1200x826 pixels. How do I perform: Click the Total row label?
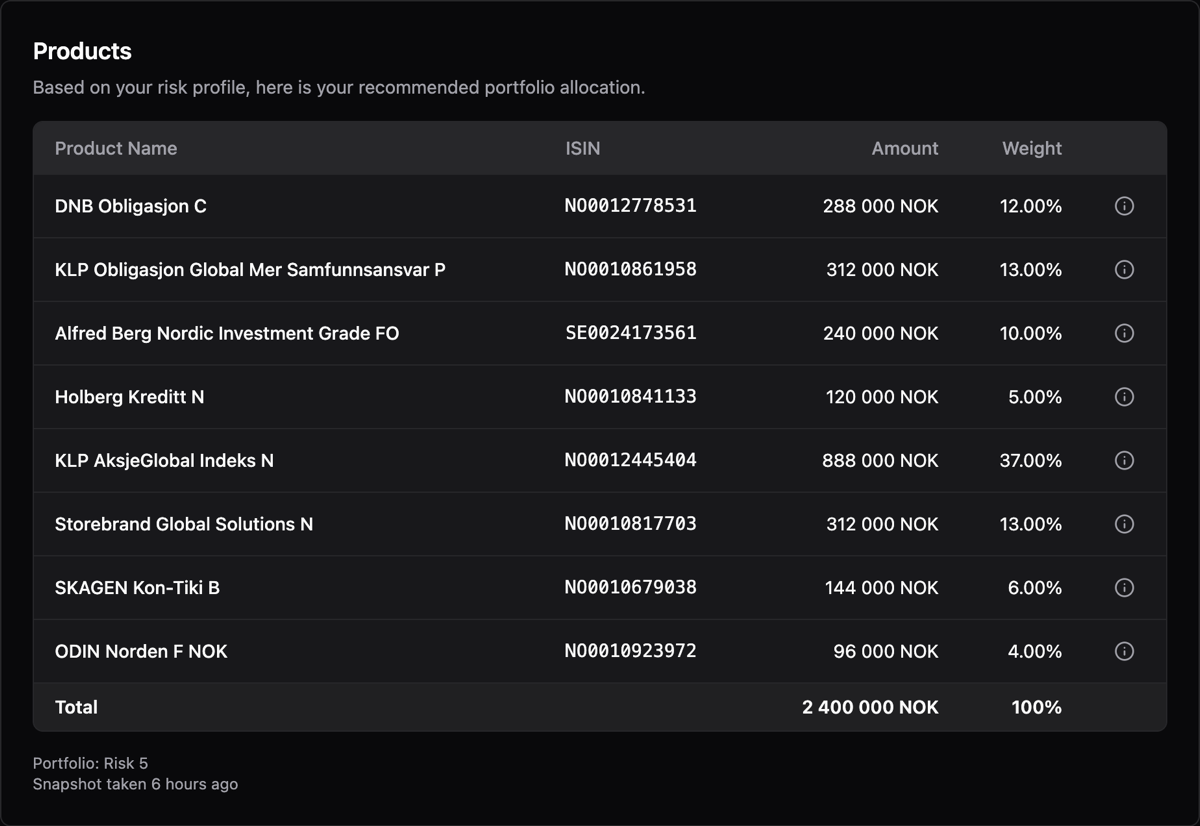coord(76,707)
